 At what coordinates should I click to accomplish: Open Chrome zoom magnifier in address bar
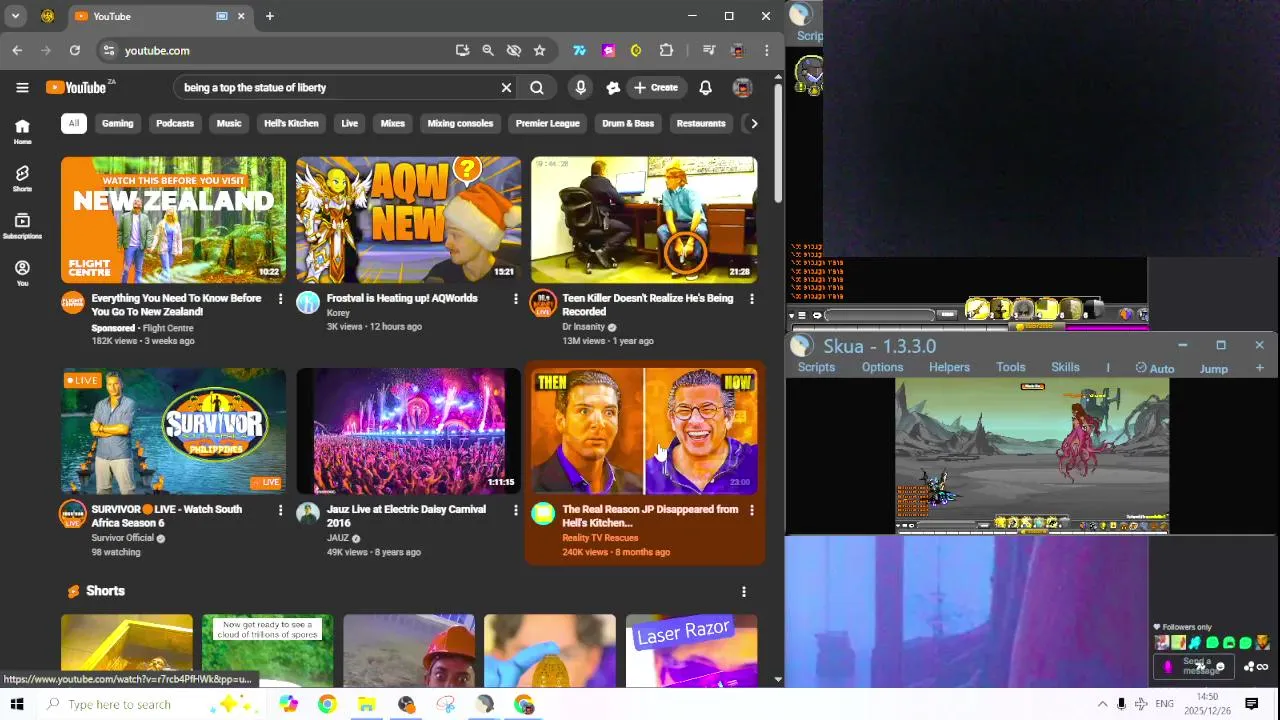[x=487, y=50]
